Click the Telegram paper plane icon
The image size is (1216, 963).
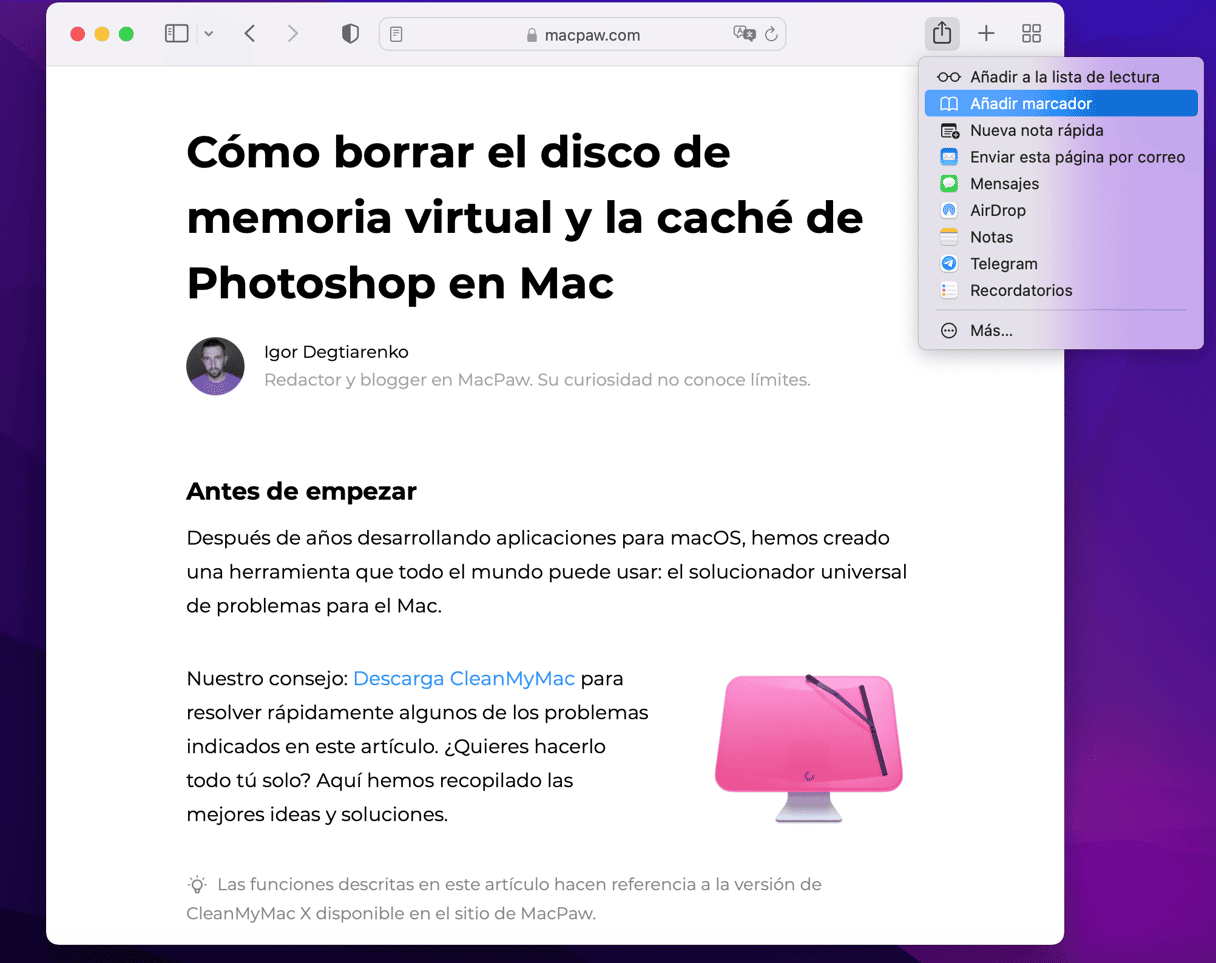pos(949,264)
